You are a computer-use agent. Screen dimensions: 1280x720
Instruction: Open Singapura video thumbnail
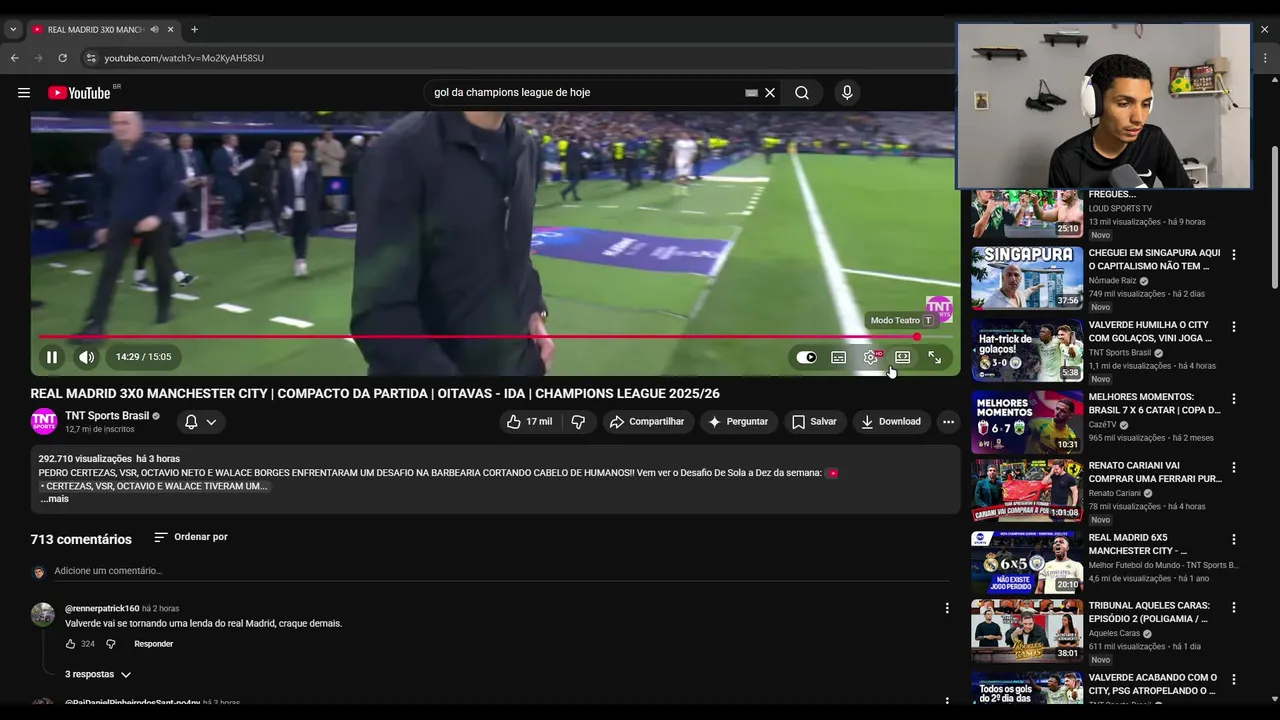(x=1027, y=279)
